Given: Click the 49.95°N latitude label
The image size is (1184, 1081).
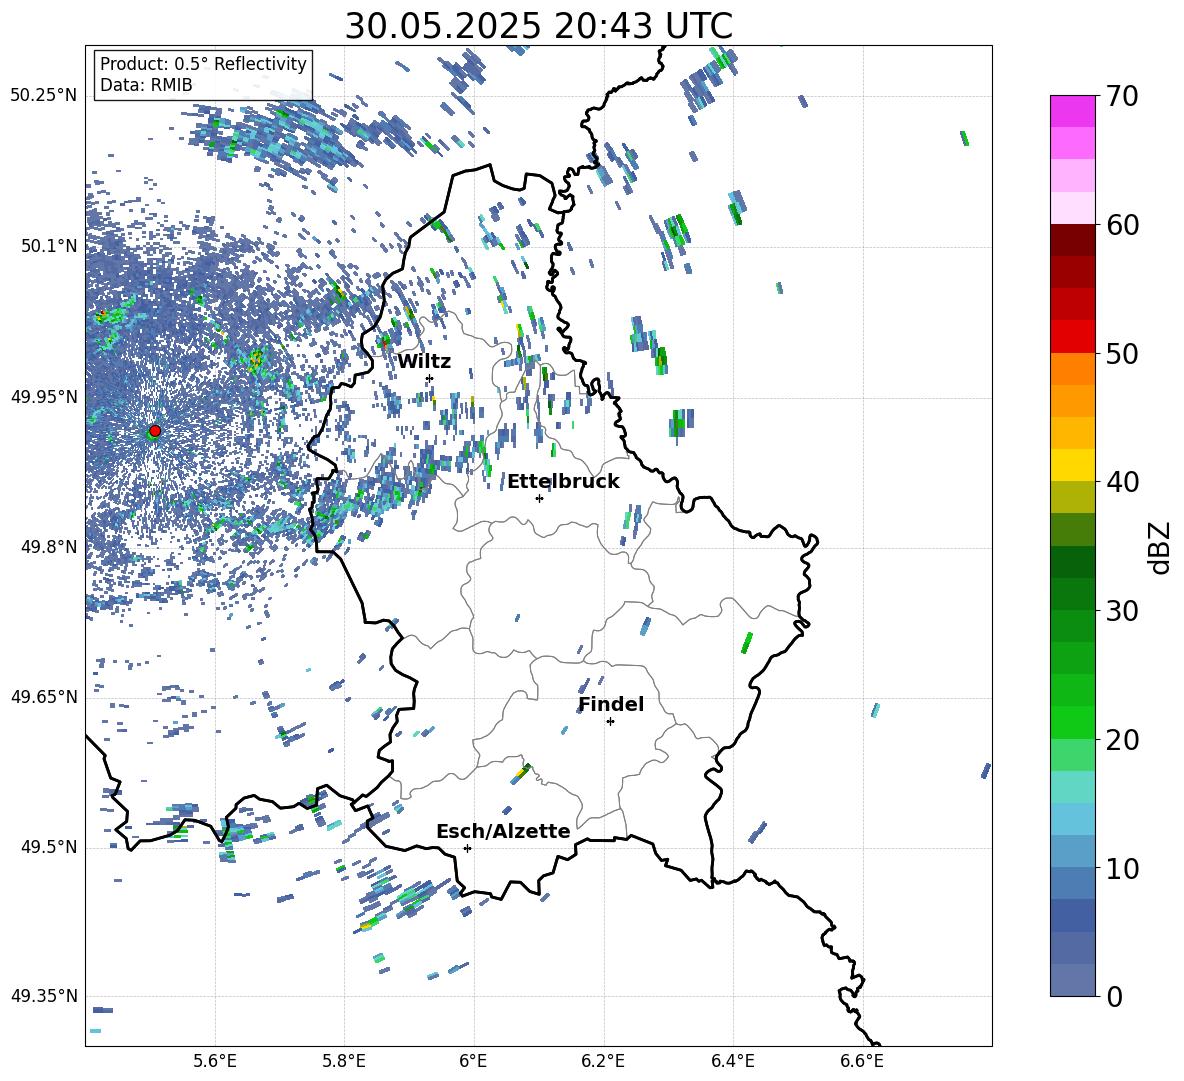Looking at the screenshot, I should pyautogui.click(x=44, y=396).
